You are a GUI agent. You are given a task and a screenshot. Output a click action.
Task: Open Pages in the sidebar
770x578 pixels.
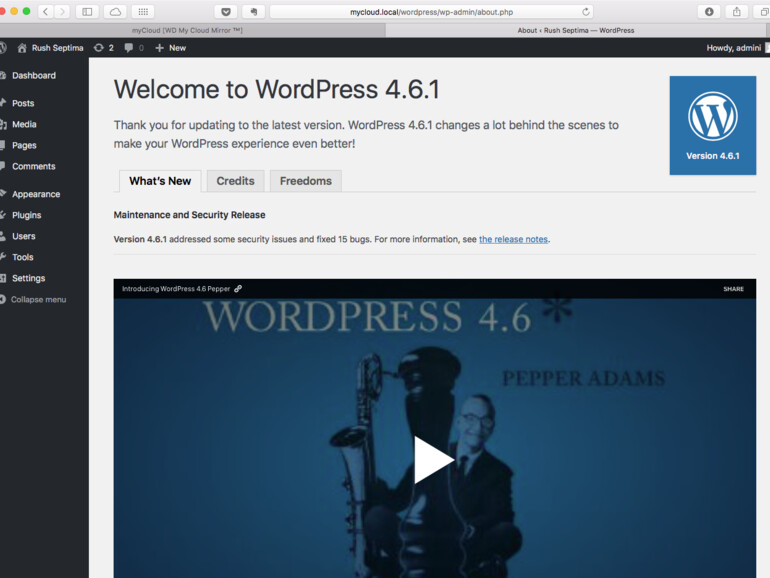tap(24, 146)
